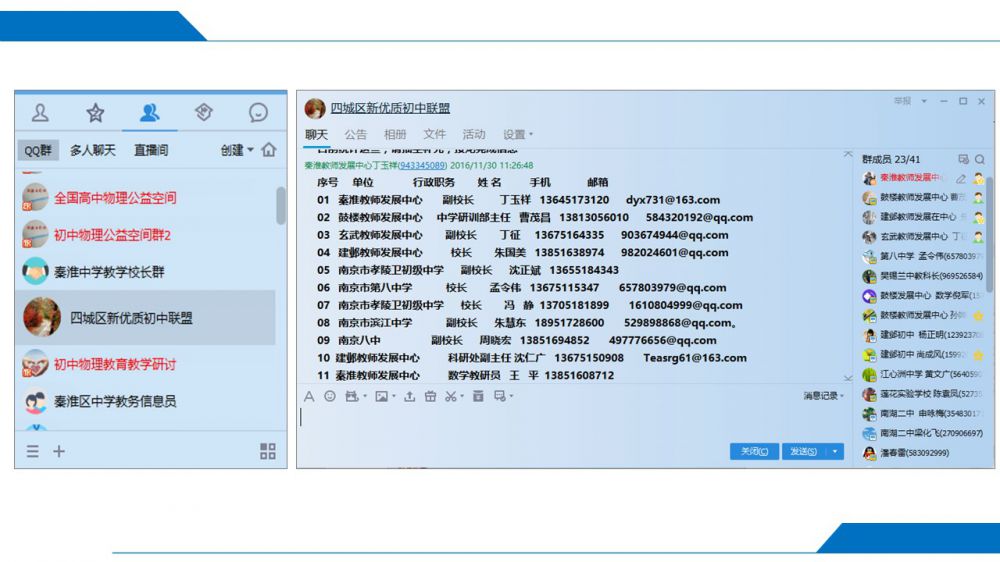Viewport: 1000px width, 562px height.
Task: Click the font style 'A' icon
Action: (309, 397)
